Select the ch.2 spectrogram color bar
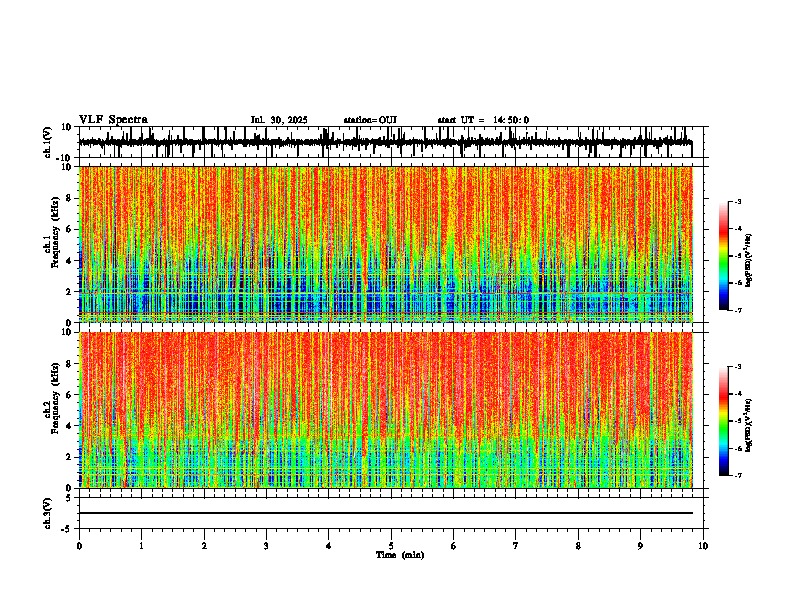This screenshot has height=612, width=792. pos(724,421)
